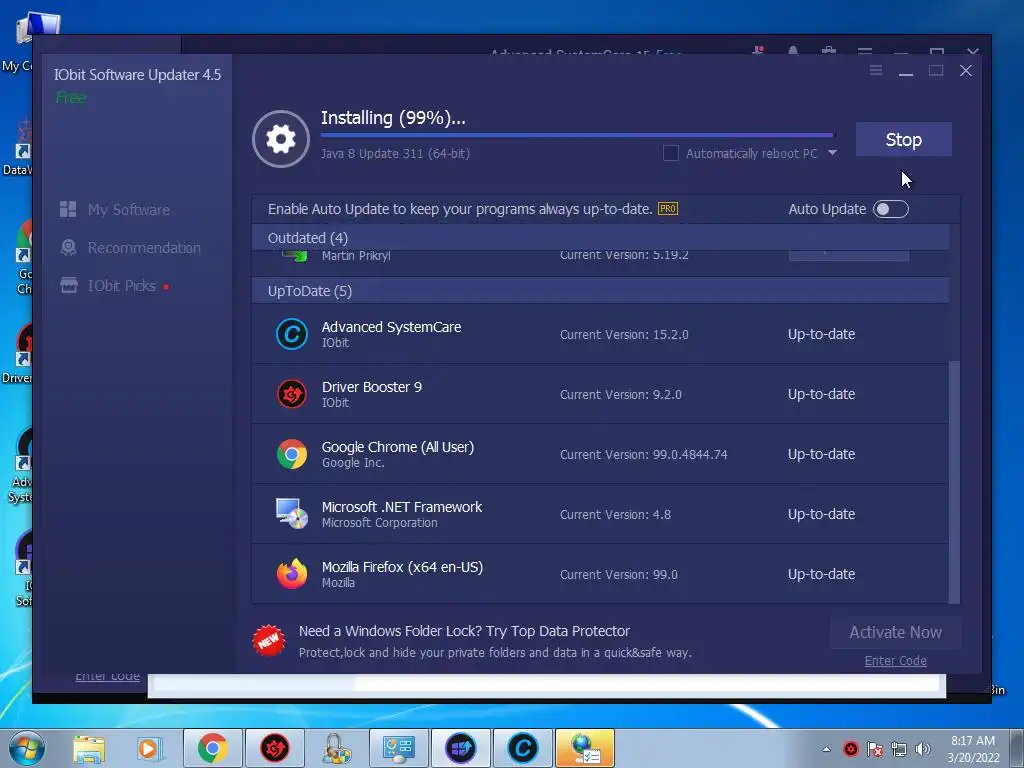Click the software list vertical scrollbar

(954, 482)
